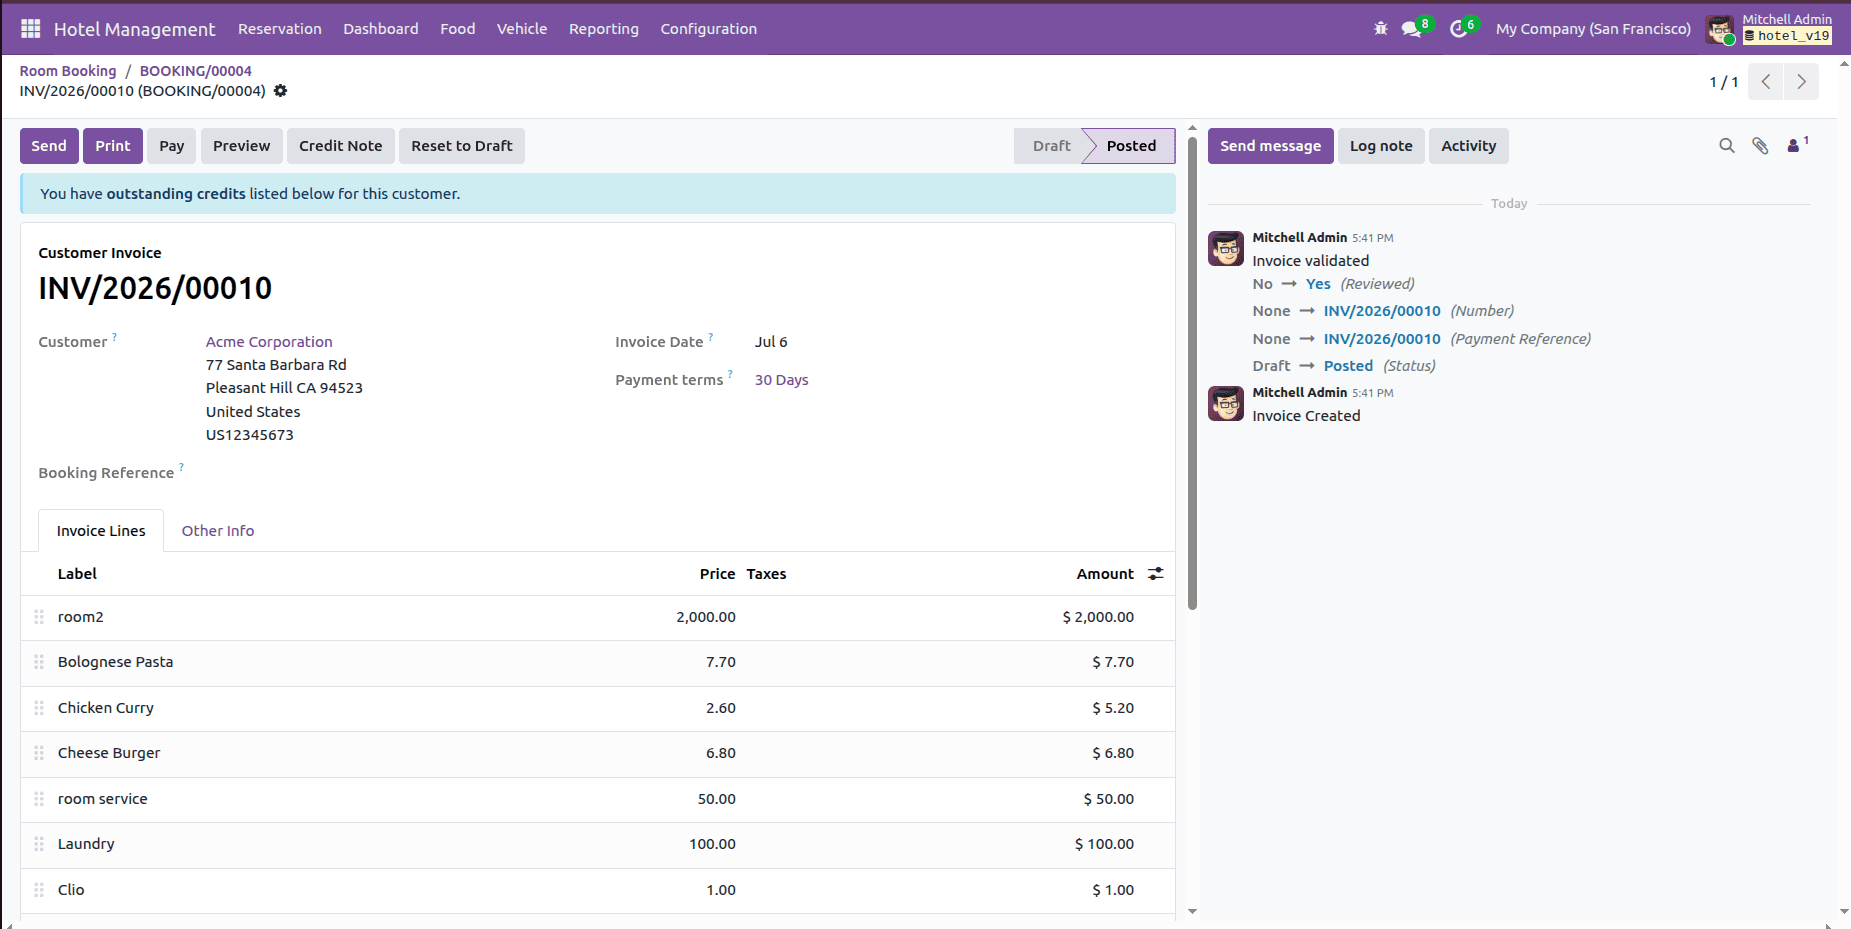Select the Posted status stage
This screenshot has height=929, width=1851.
point(1131,146)
